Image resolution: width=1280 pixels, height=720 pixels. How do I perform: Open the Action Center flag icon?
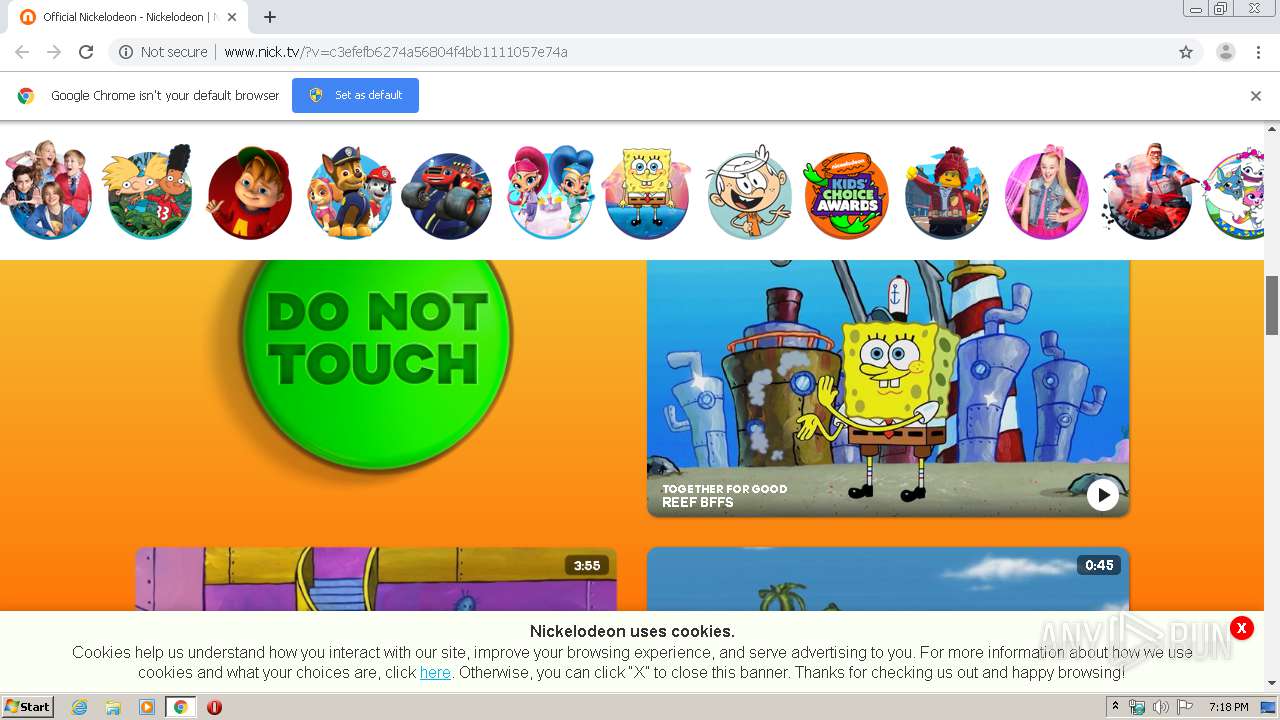click(1185, 707)
